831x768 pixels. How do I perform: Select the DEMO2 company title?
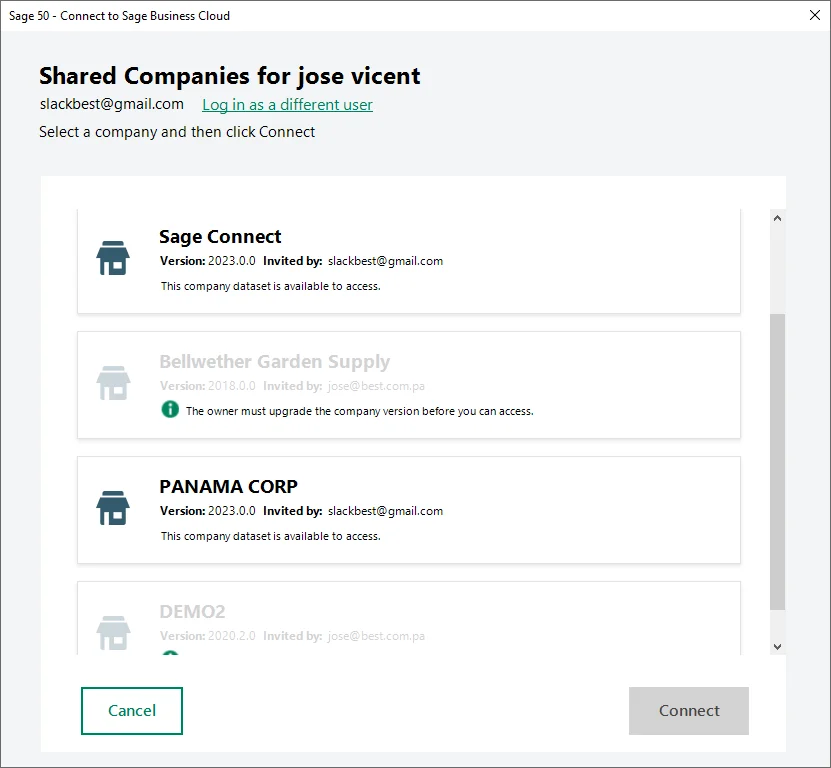(x=192, y=612)
